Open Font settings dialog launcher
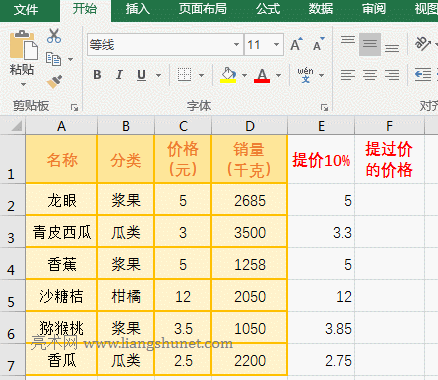Screen dimensions: 438x380 coord(324,107)
